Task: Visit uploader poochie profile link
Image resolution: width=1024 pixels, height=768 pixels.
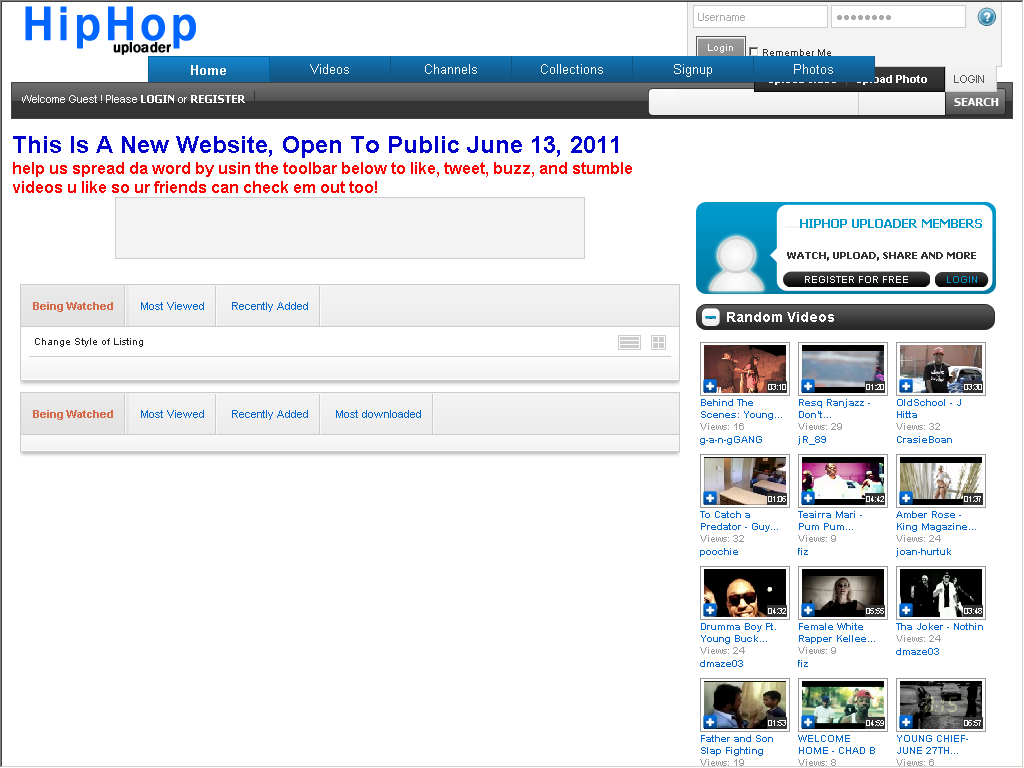Action: click(718, 552)
